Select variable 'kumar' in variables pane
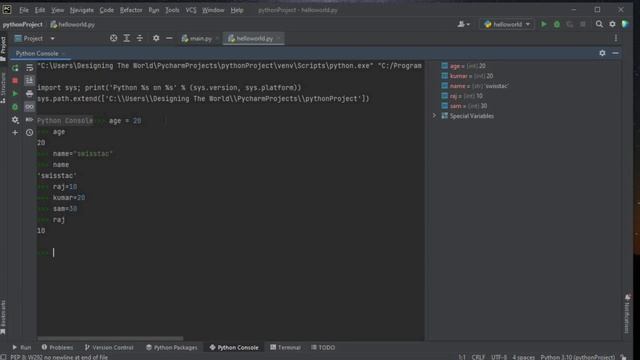This screenshot has width=640, height=360. 467,76
